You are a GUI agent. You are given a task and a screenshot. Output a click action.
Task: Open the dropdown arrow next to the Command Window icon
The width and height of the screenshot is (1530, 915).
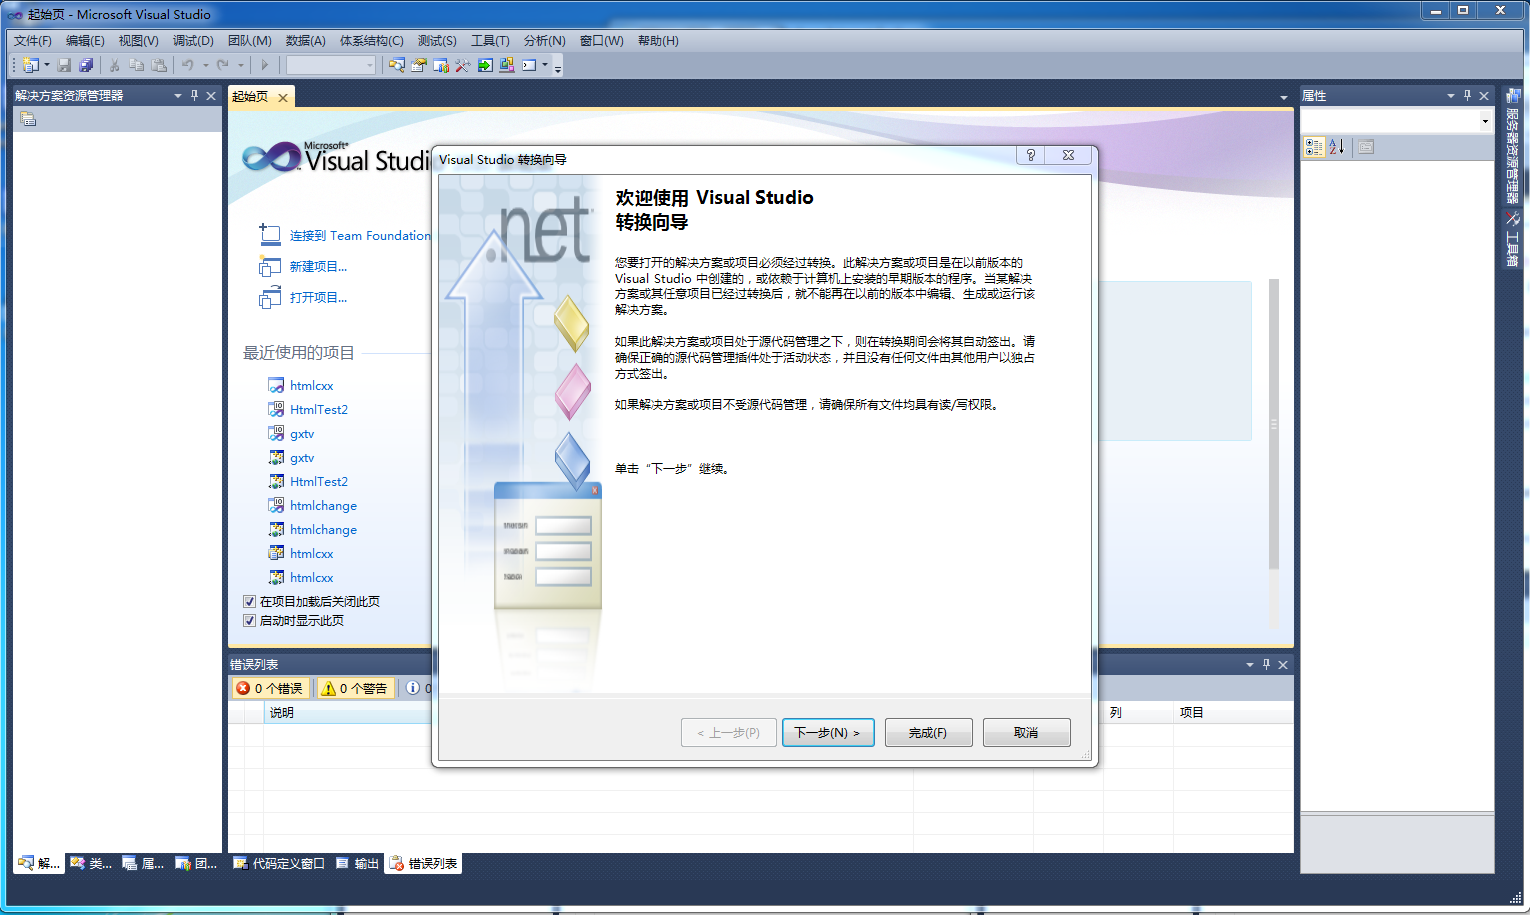[x=545, y=65]
